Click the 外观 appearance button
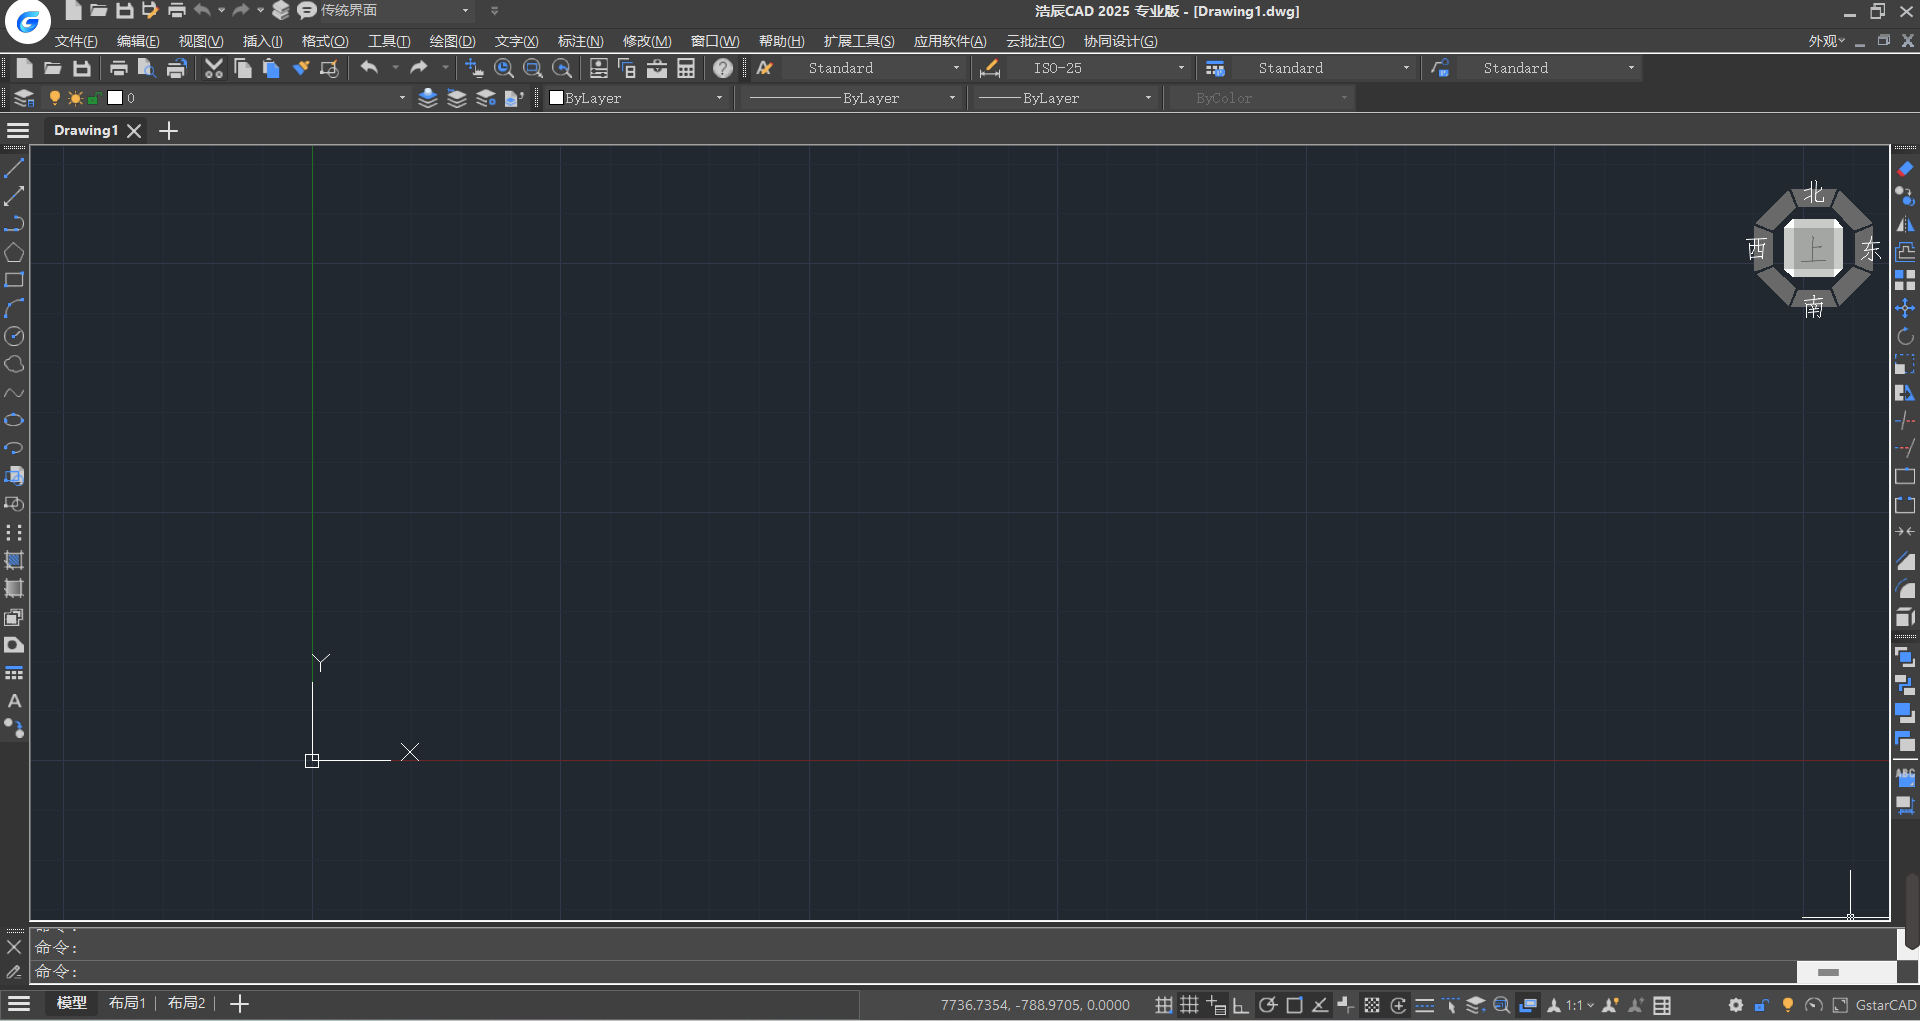The width and height of the screenshot is (1920, 1021). pos(1826,41)
